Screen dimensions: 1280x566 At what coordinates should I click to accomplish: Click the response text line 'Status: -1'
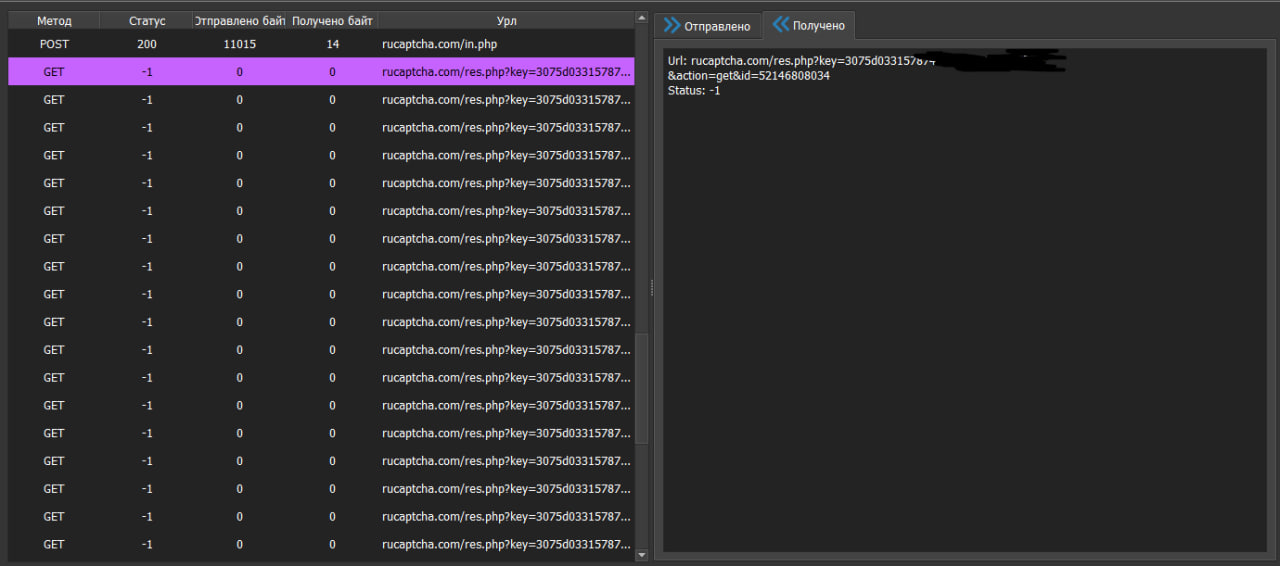(694, 91)
